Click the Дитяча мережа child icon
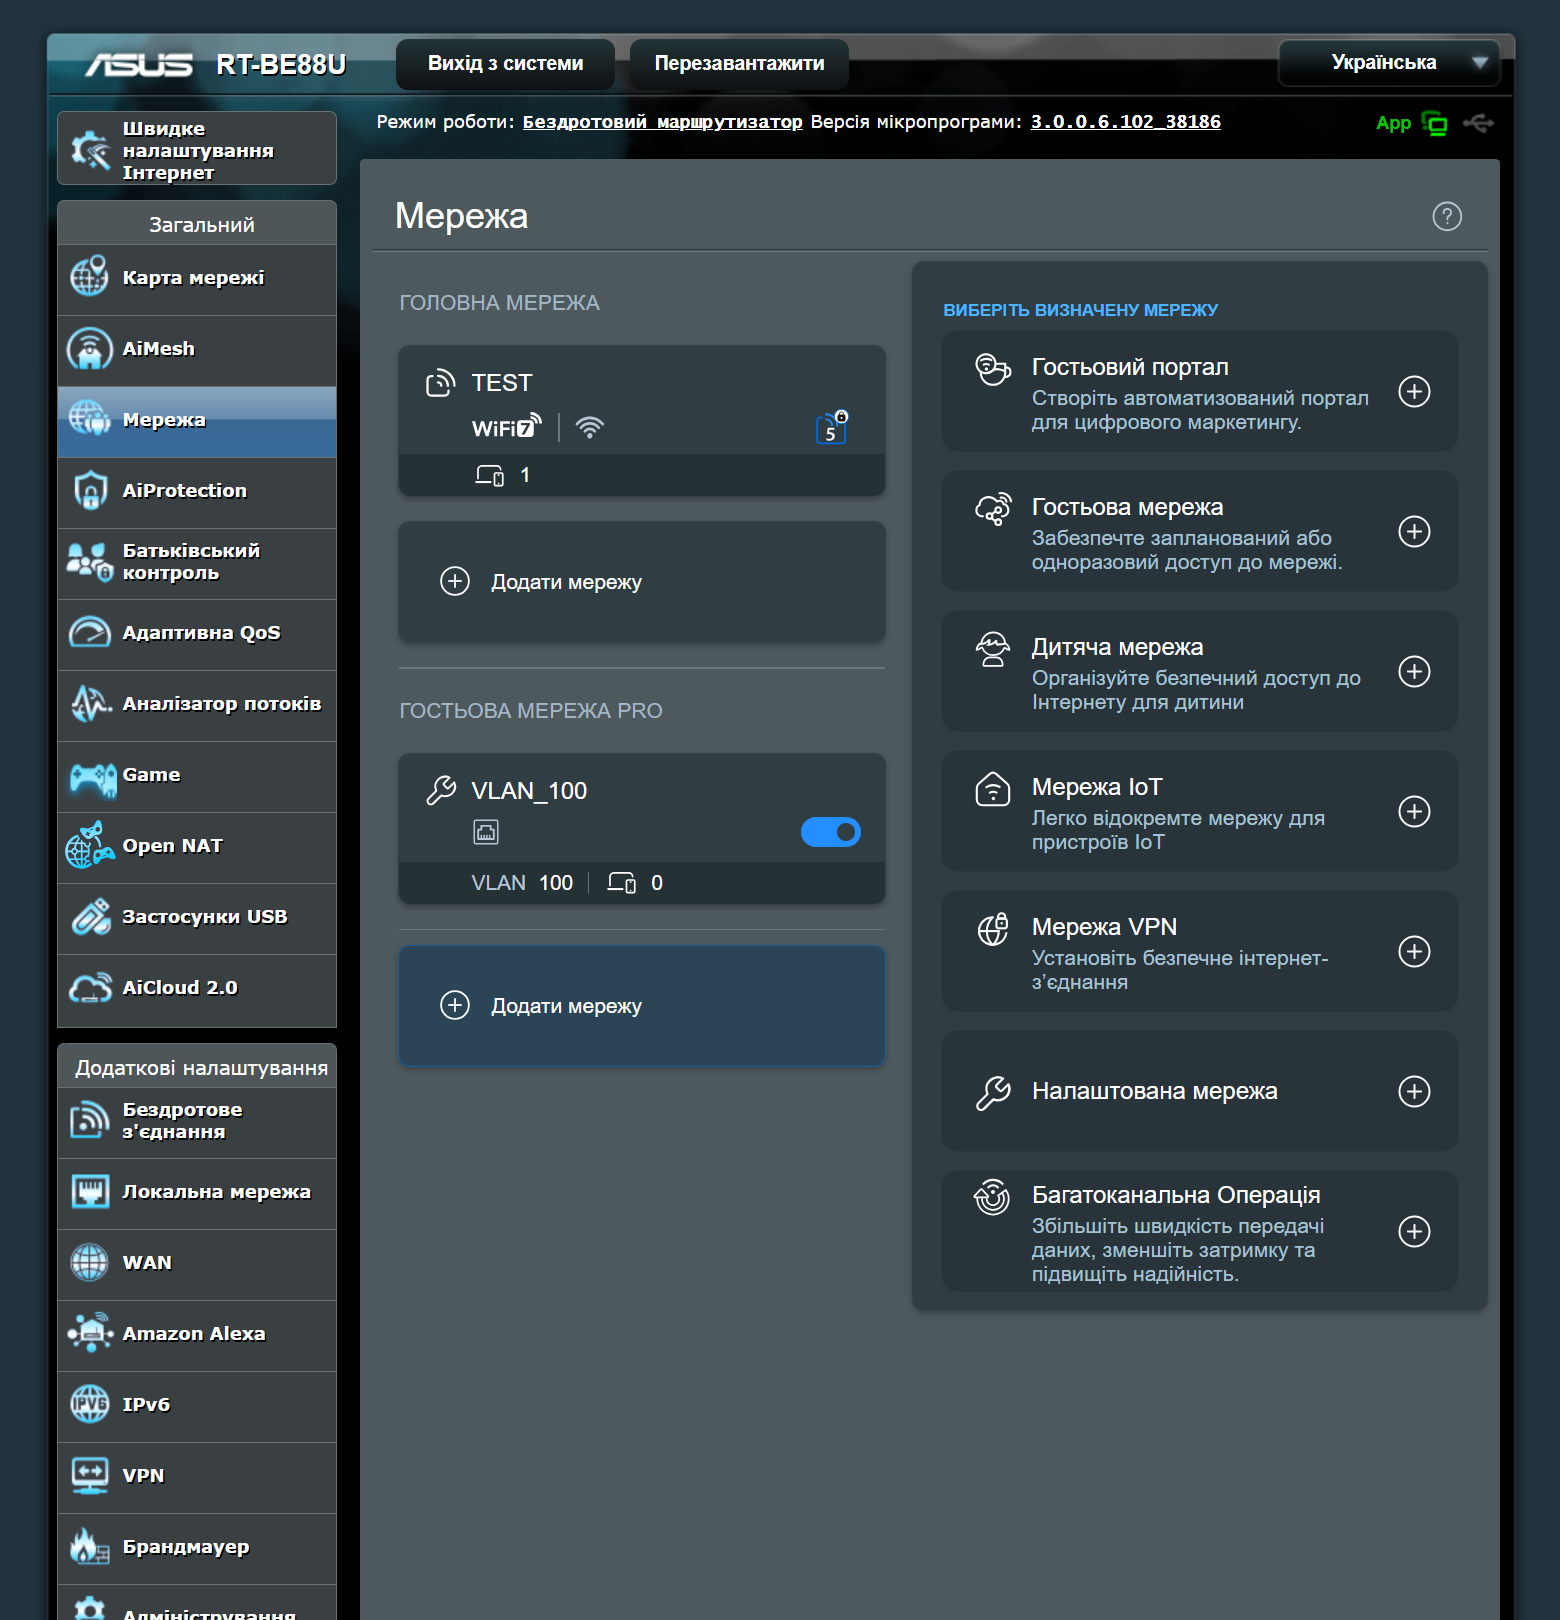Viewport: 1560px width, 1620px height. (x=993, y=649)
